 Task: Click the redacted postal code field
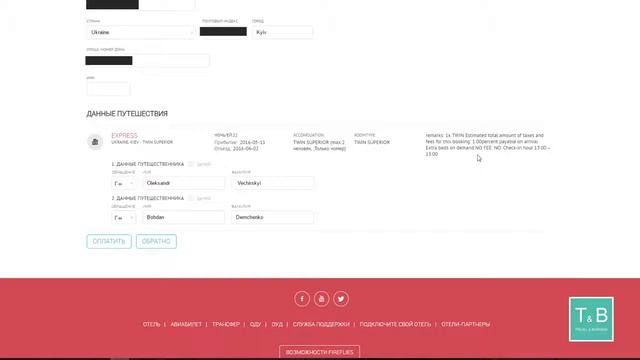click(223, 32)
